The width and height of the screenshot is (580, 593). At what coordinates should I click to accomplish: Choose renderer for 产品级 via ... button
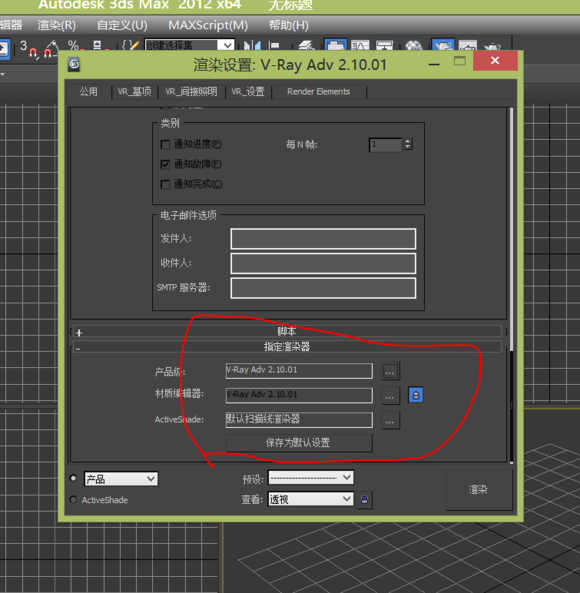coord(390,371)
